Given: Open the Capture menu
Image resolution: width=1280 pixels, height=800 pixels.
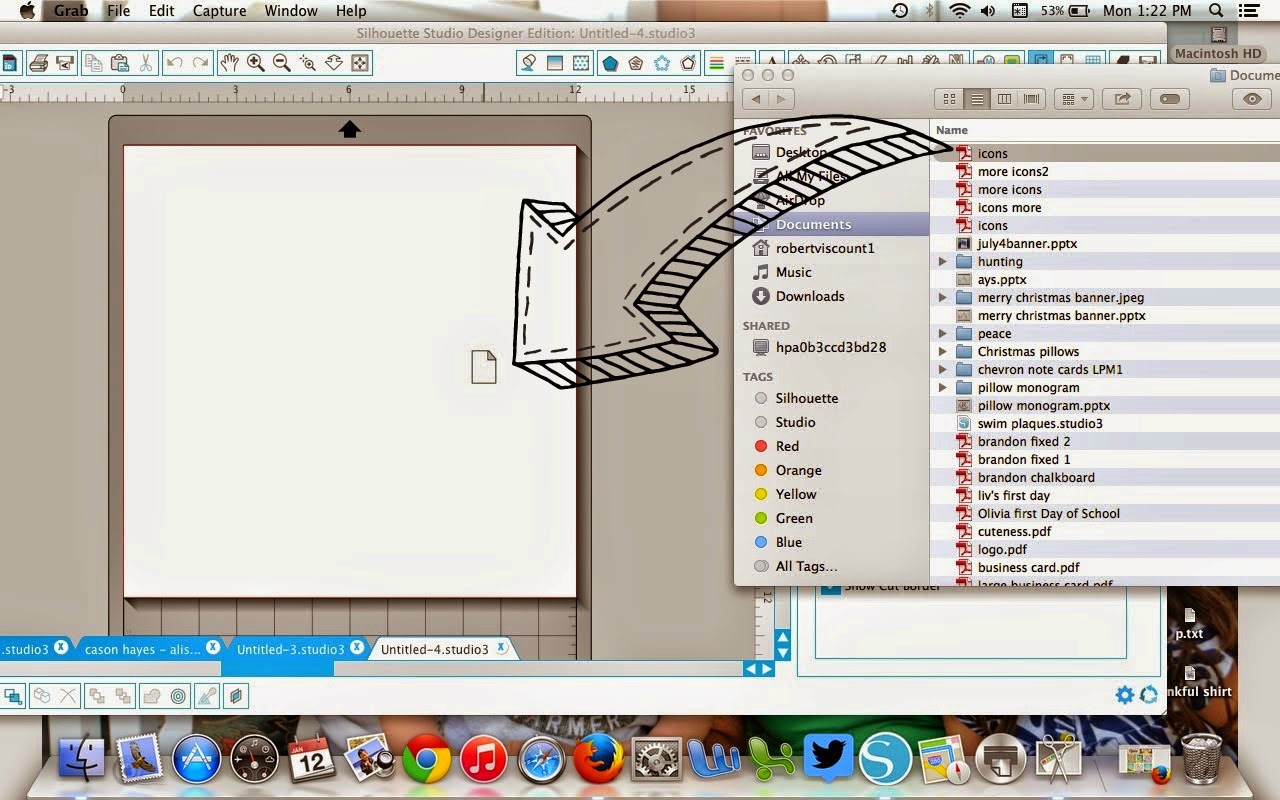Looking at the screenshot, I should point(219,11).
